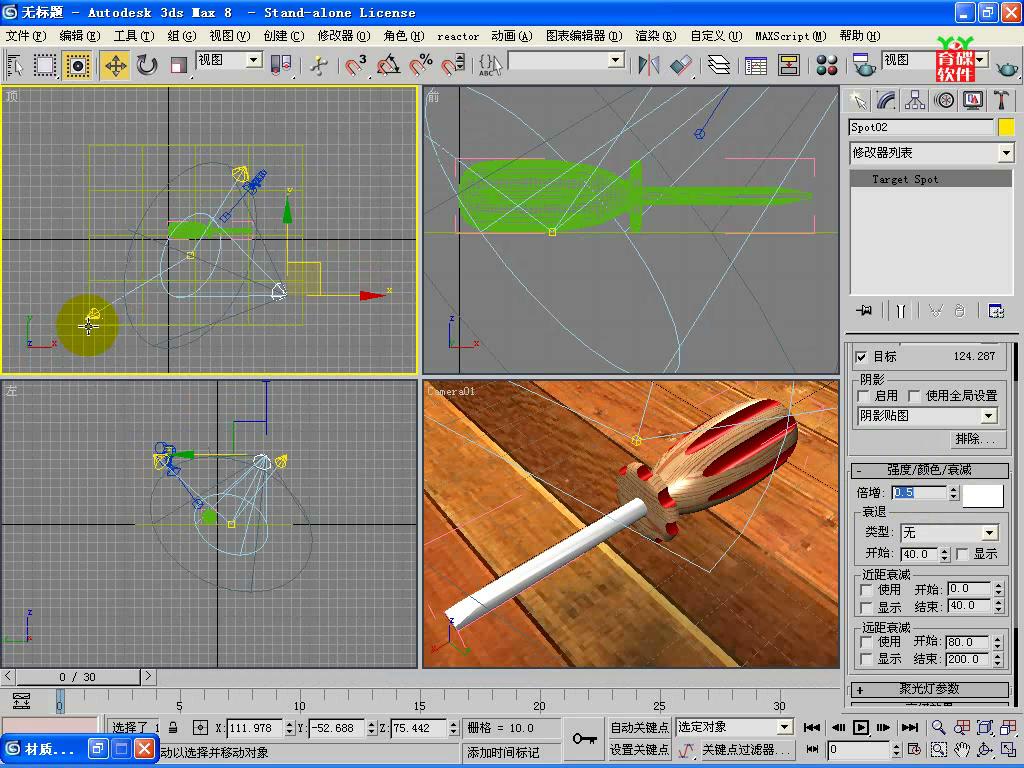Viewport: 1024px width, 768px height.
Task: Click the Zoom viewport magnifier icon
Action: tap(938, 728)
